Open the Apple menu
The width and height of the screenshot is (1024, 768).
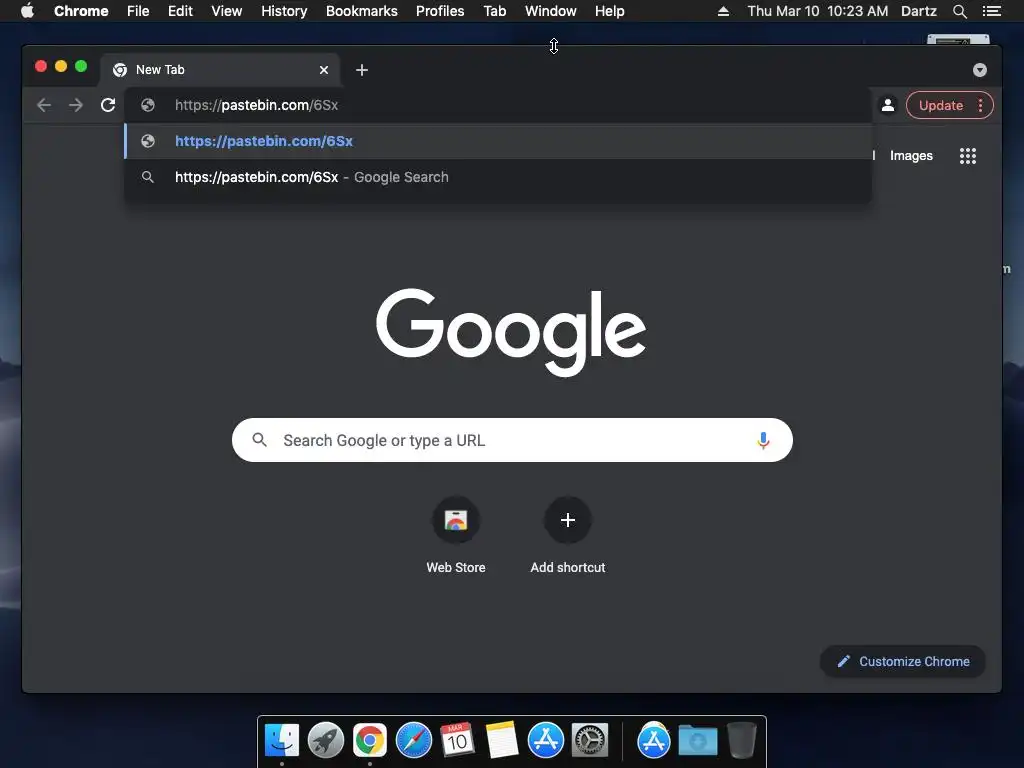click(27, 10)
